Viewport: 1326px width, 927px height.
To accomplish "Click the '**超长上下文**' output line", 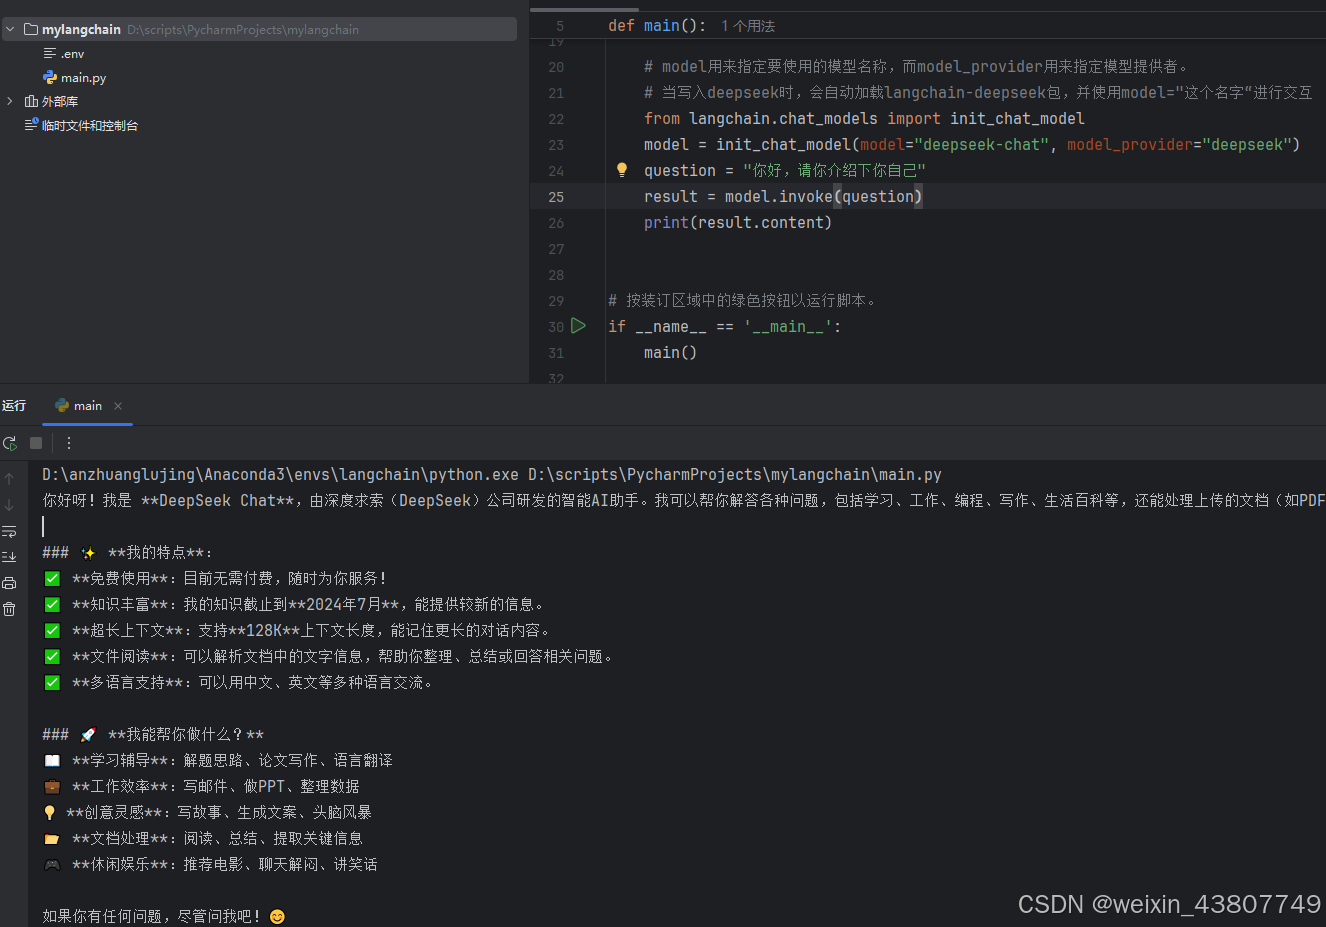I will coord(296,631).
